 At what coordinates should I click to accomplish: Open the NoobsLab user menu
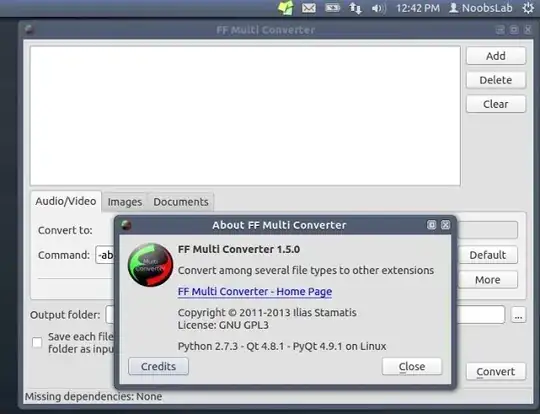click(x=481, y=8)
